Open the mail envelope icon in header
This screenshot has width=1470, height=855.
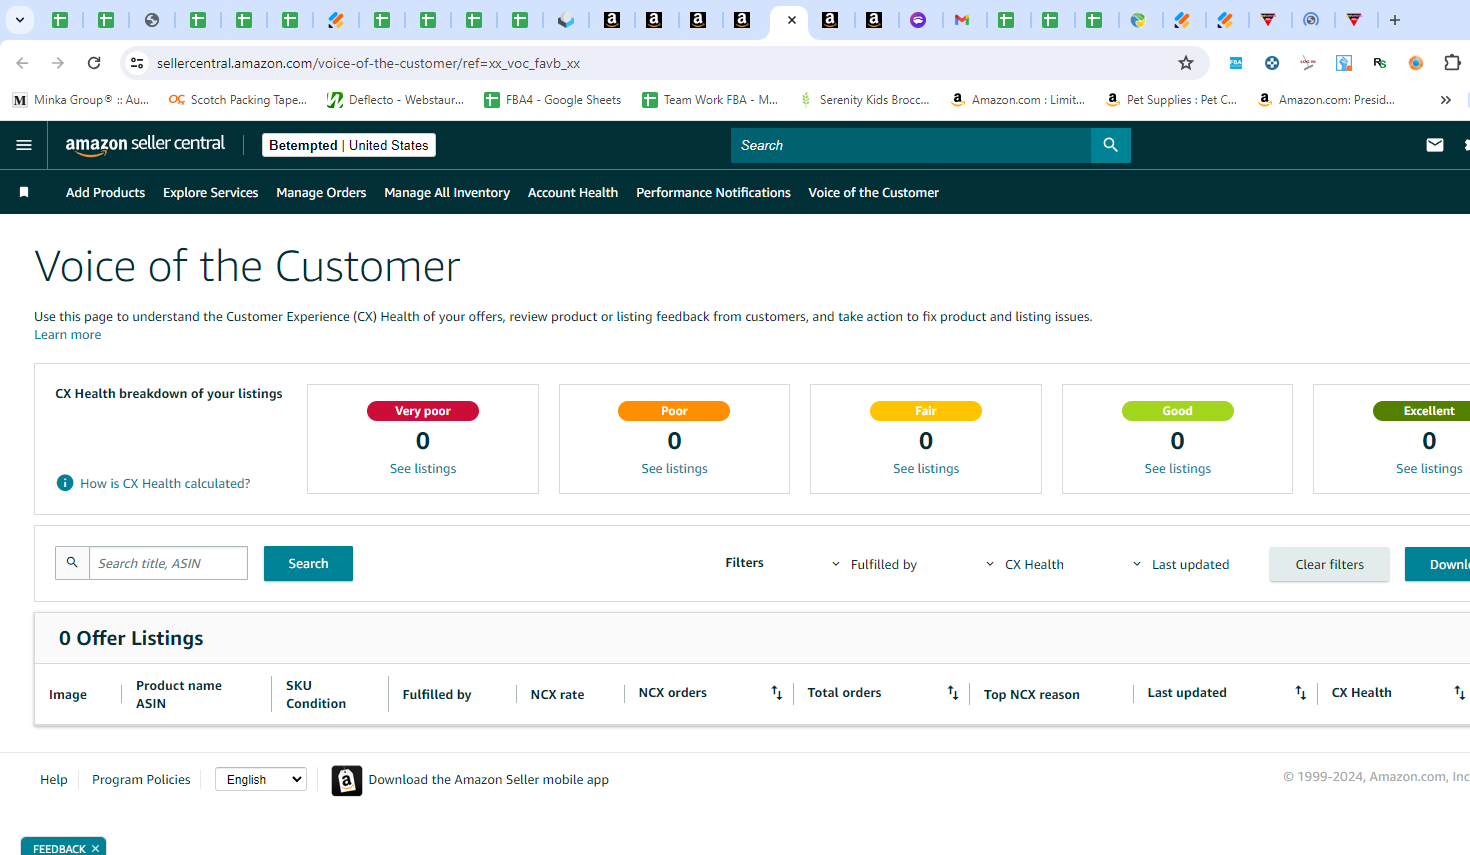coord(1435,145)
